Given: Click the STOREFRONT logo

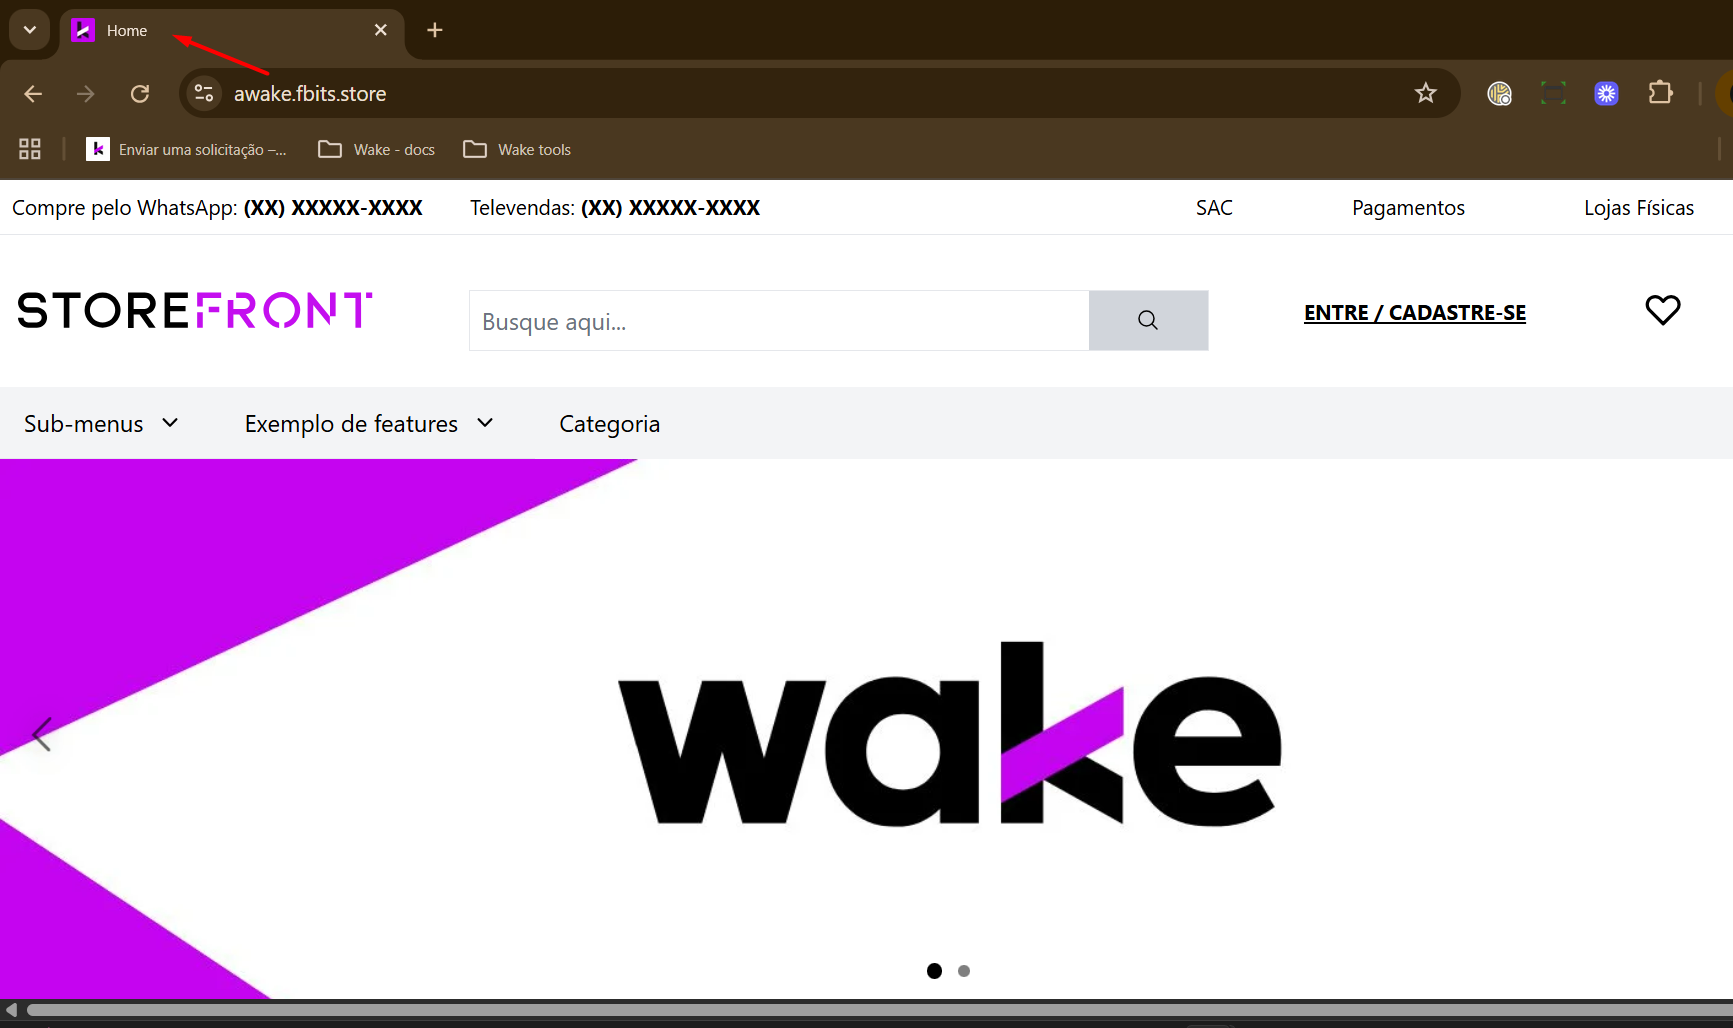Looking at the screenshot, I should 195,310.
